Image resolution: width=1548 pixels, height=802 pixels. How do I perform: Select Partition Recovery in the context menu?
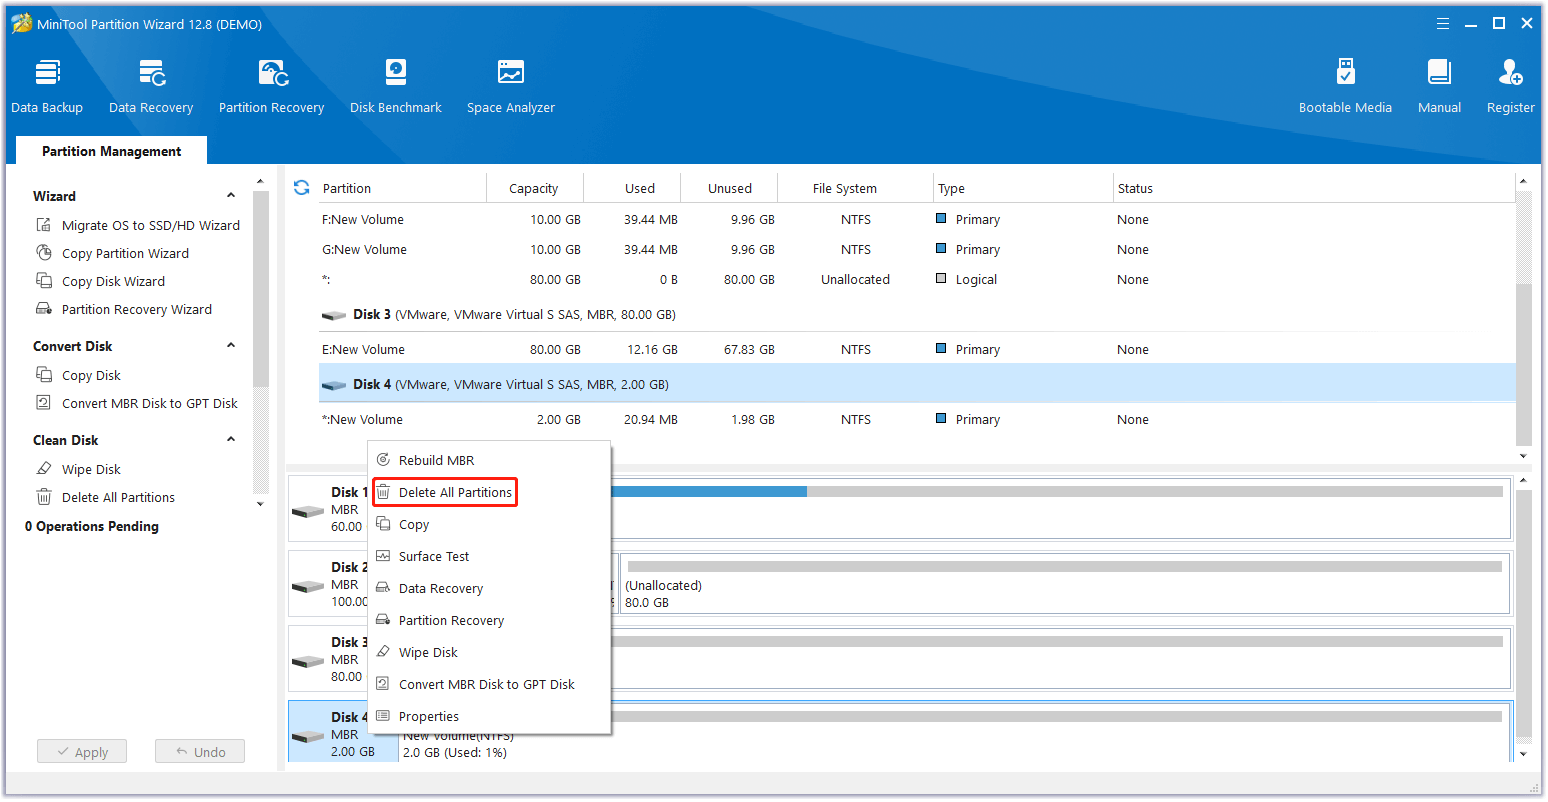point(490,620)
